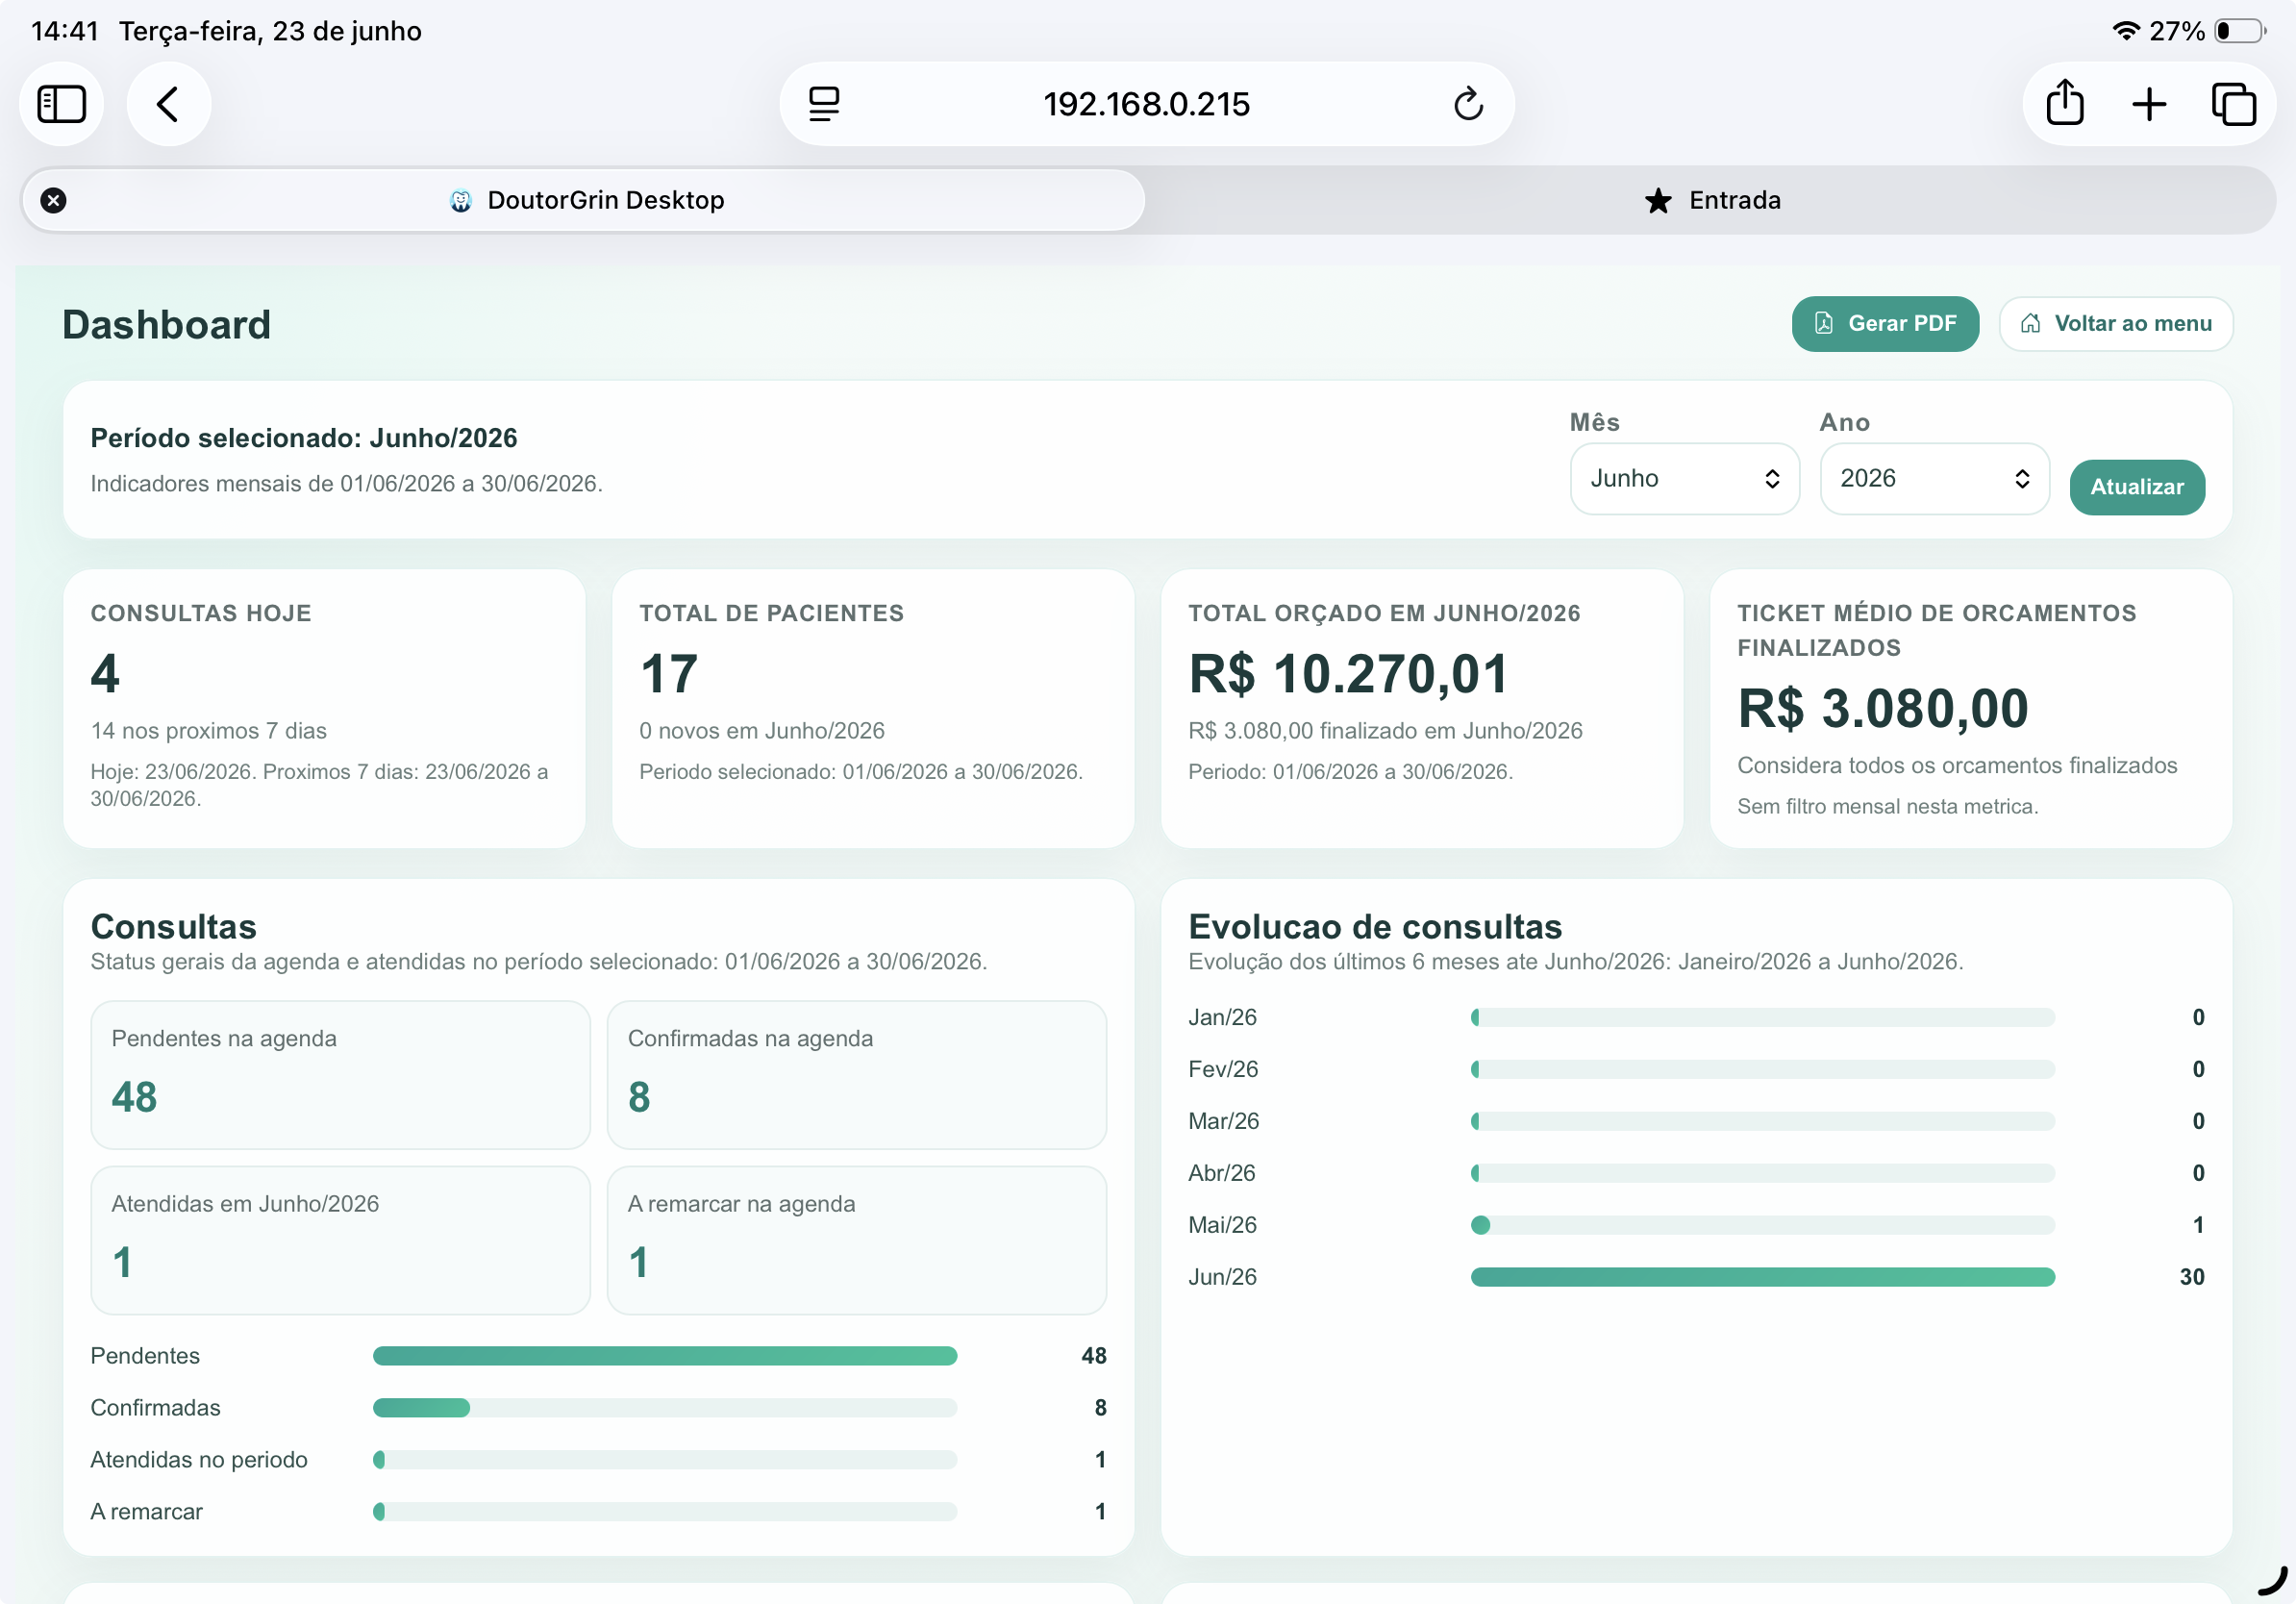Open the Mês dropdown showing Junho
2296x1604 pixels.
1685,479
